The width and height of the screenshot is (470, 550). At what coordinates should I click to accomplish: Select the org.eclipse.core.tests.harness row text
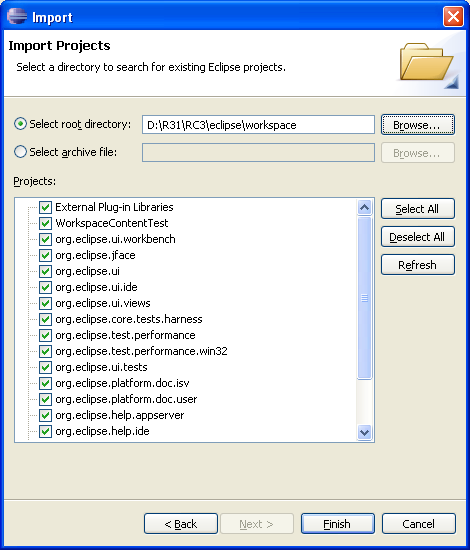129,319
